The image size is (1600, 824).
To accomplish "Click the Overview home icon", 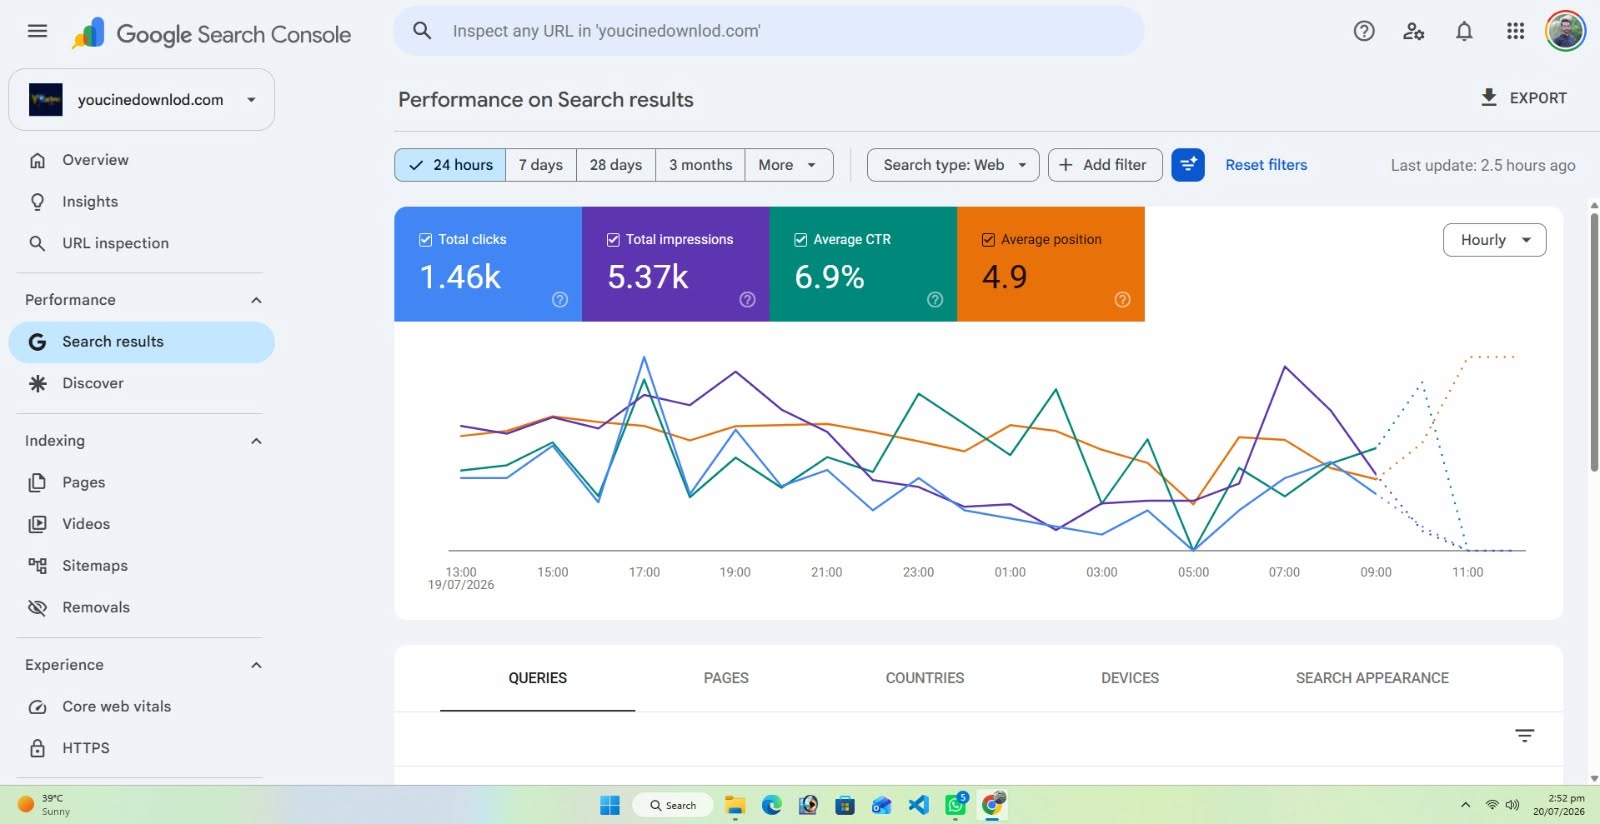I will pyautogui.click(x=38, y=160).
